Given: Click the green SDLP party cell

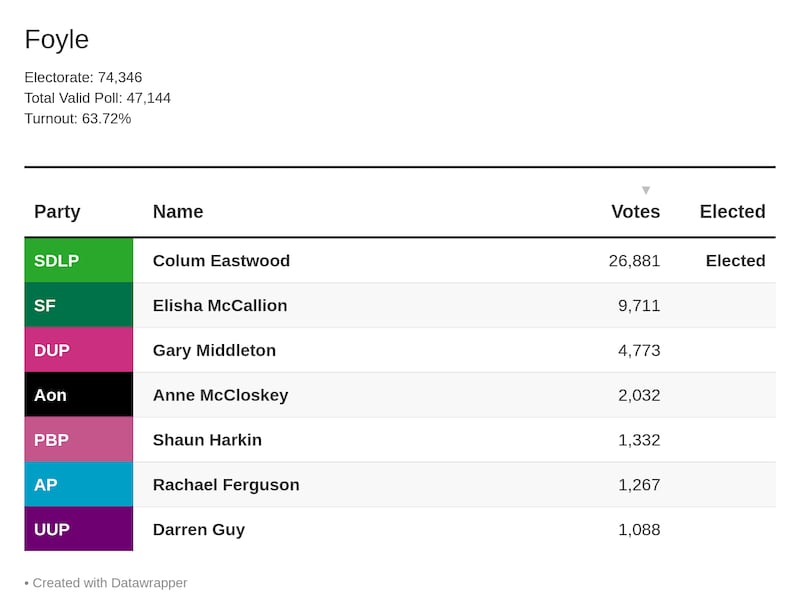Looking at the screenshot, I should tap(78, 261).
